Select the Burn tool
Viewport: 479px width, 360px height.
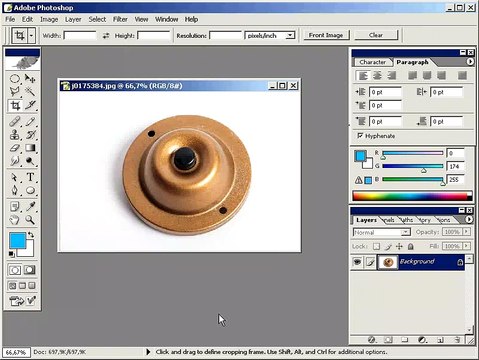pyautogui.click(x=30, y=161)
